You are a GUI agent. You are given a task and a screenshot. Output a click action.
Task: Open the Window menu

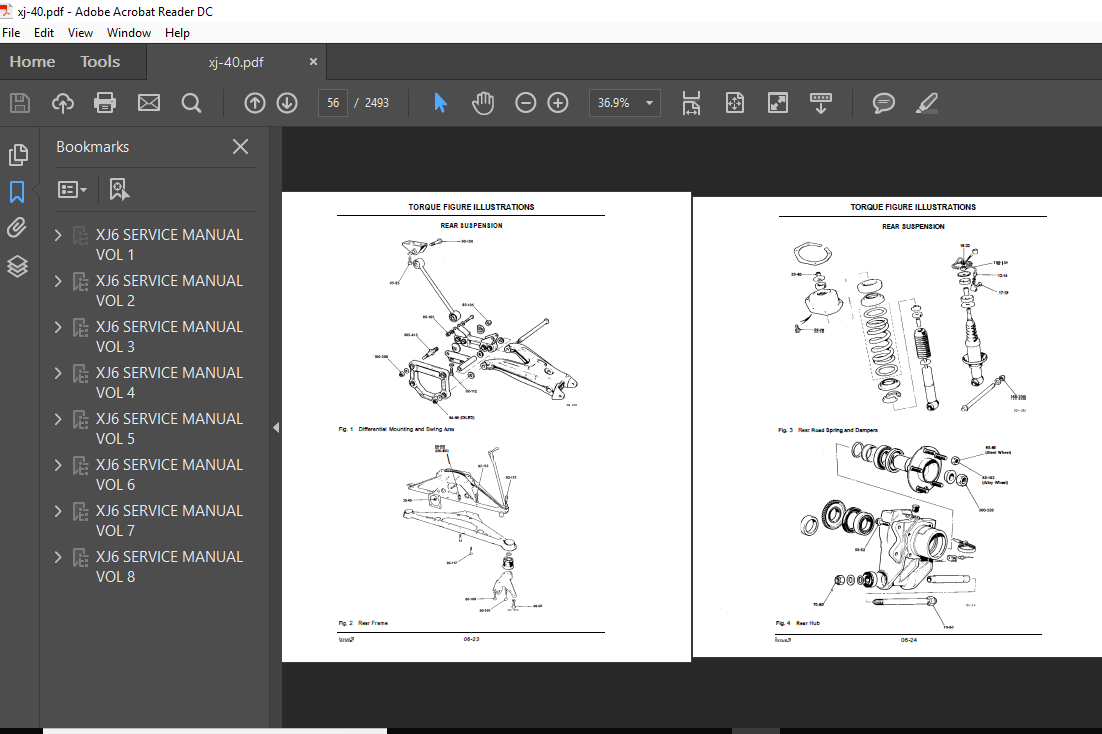coord(129,33)
